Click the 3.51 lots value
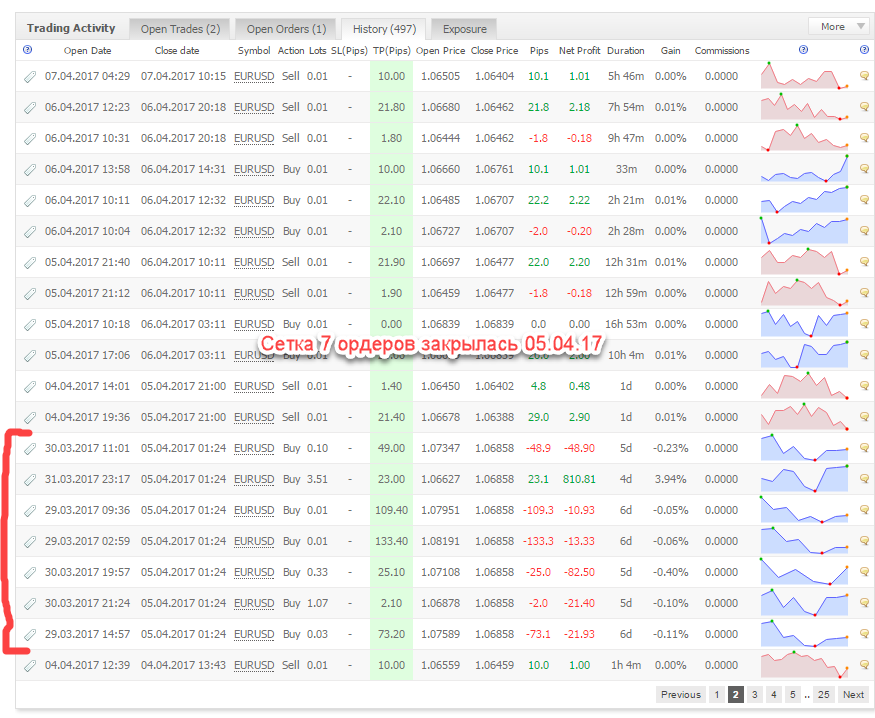875x718 pixels. click(318, 479)
